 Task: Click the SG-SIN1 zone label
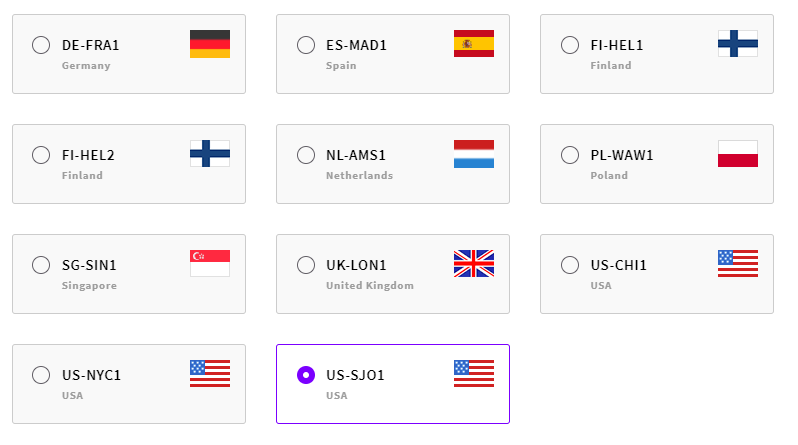(90, 265)
